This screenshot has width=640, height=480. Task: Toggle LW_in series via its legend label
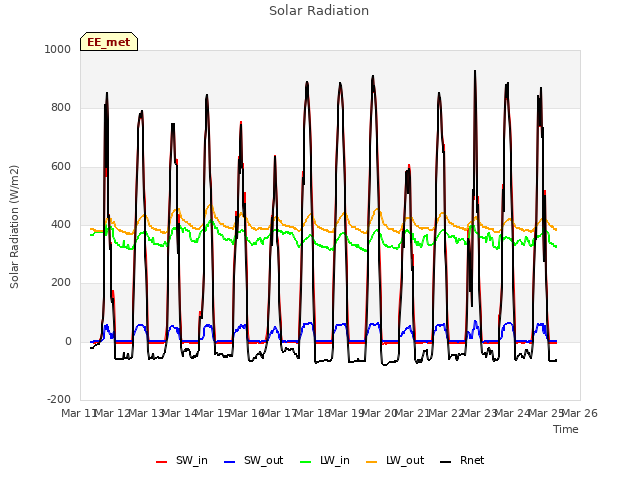pos(335,460)
